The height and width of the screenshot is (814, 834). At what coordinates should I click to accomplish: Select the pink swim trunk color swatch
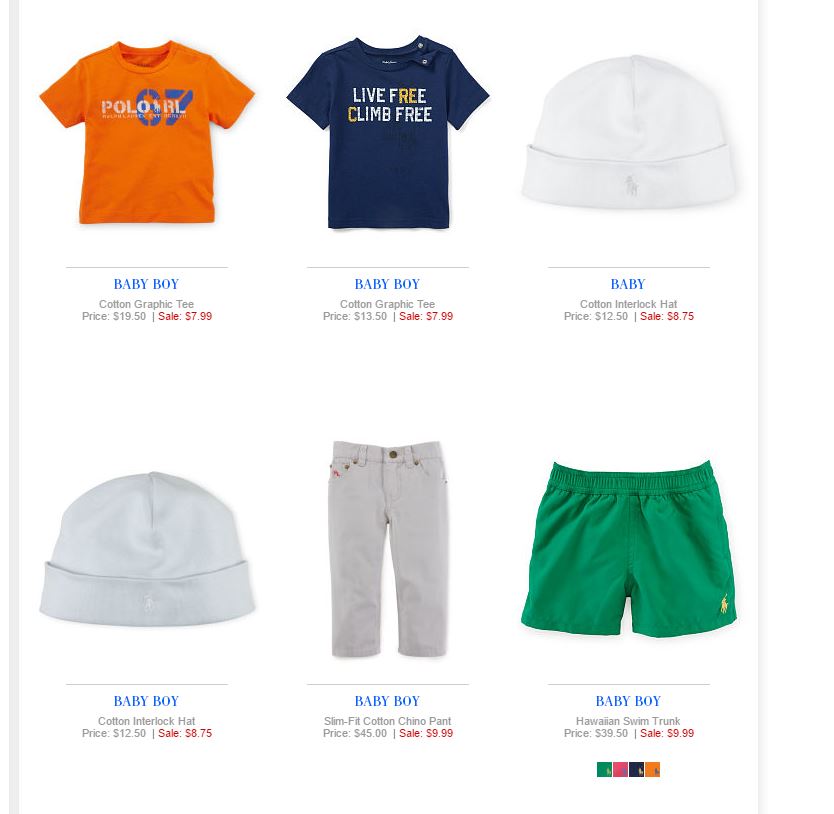621,769
